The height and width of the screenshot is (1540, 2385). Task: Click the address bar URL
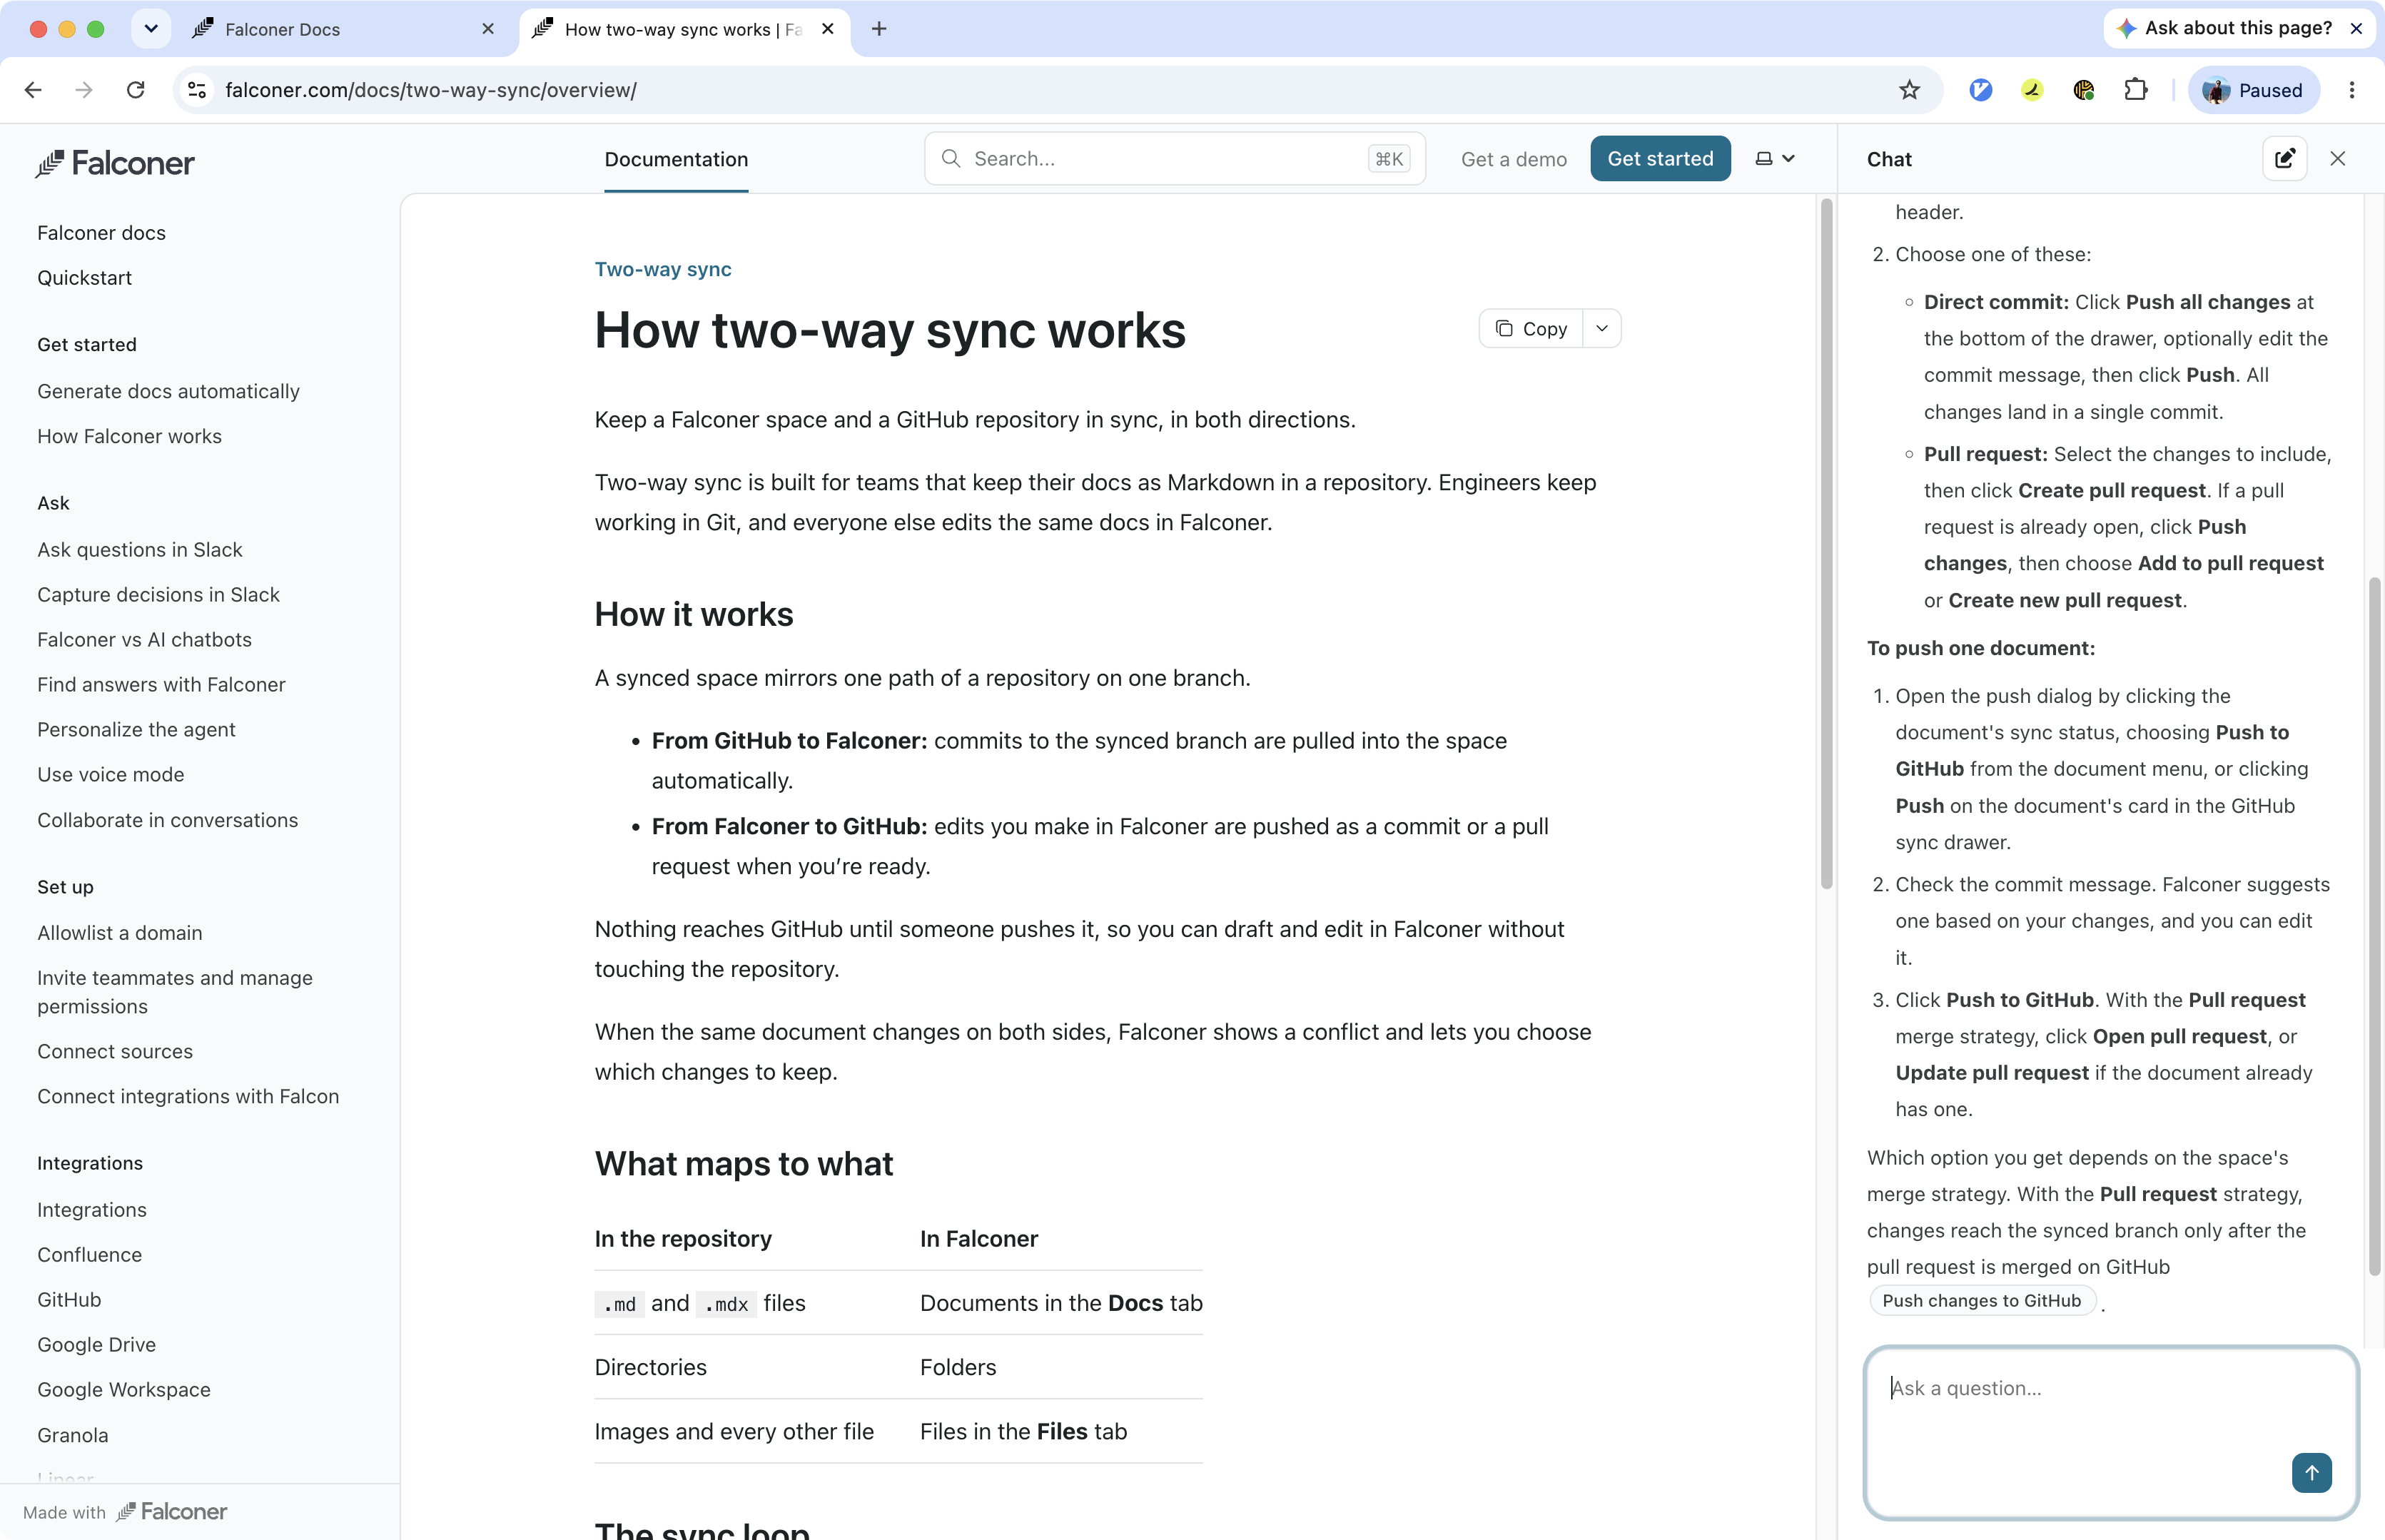coord(431,90)
